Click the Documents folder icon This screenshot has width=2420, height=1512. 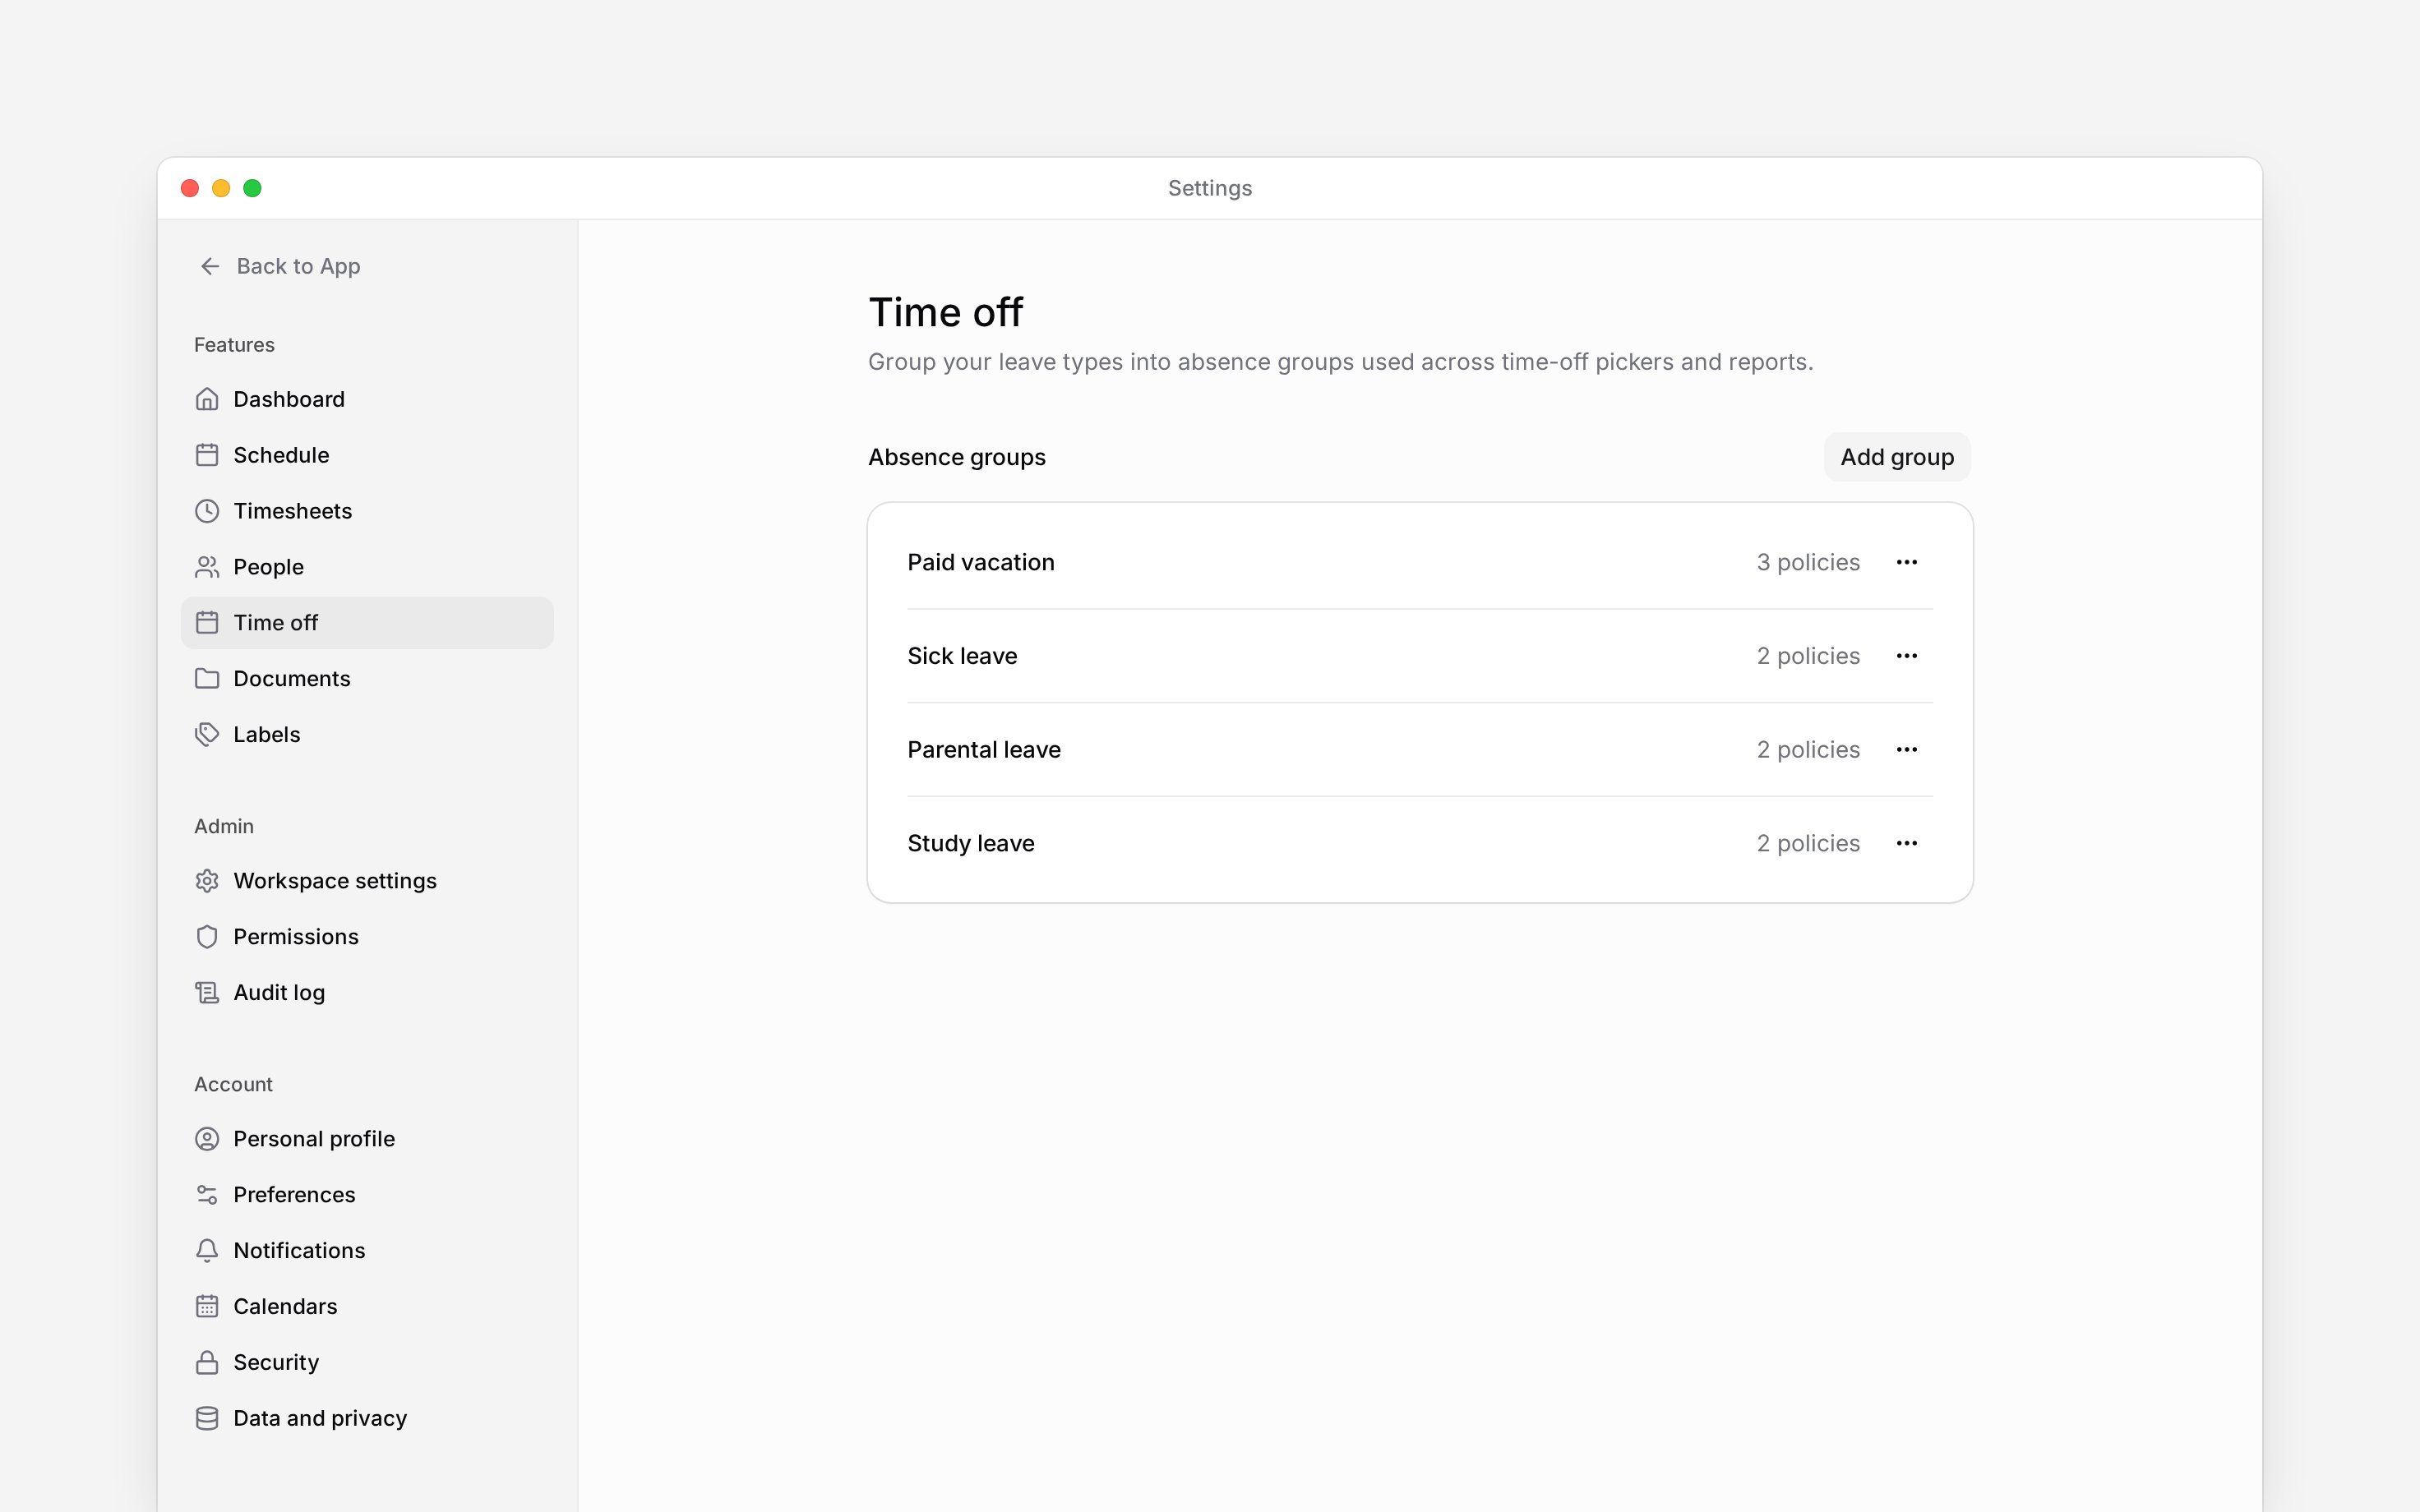coord(207,679)
